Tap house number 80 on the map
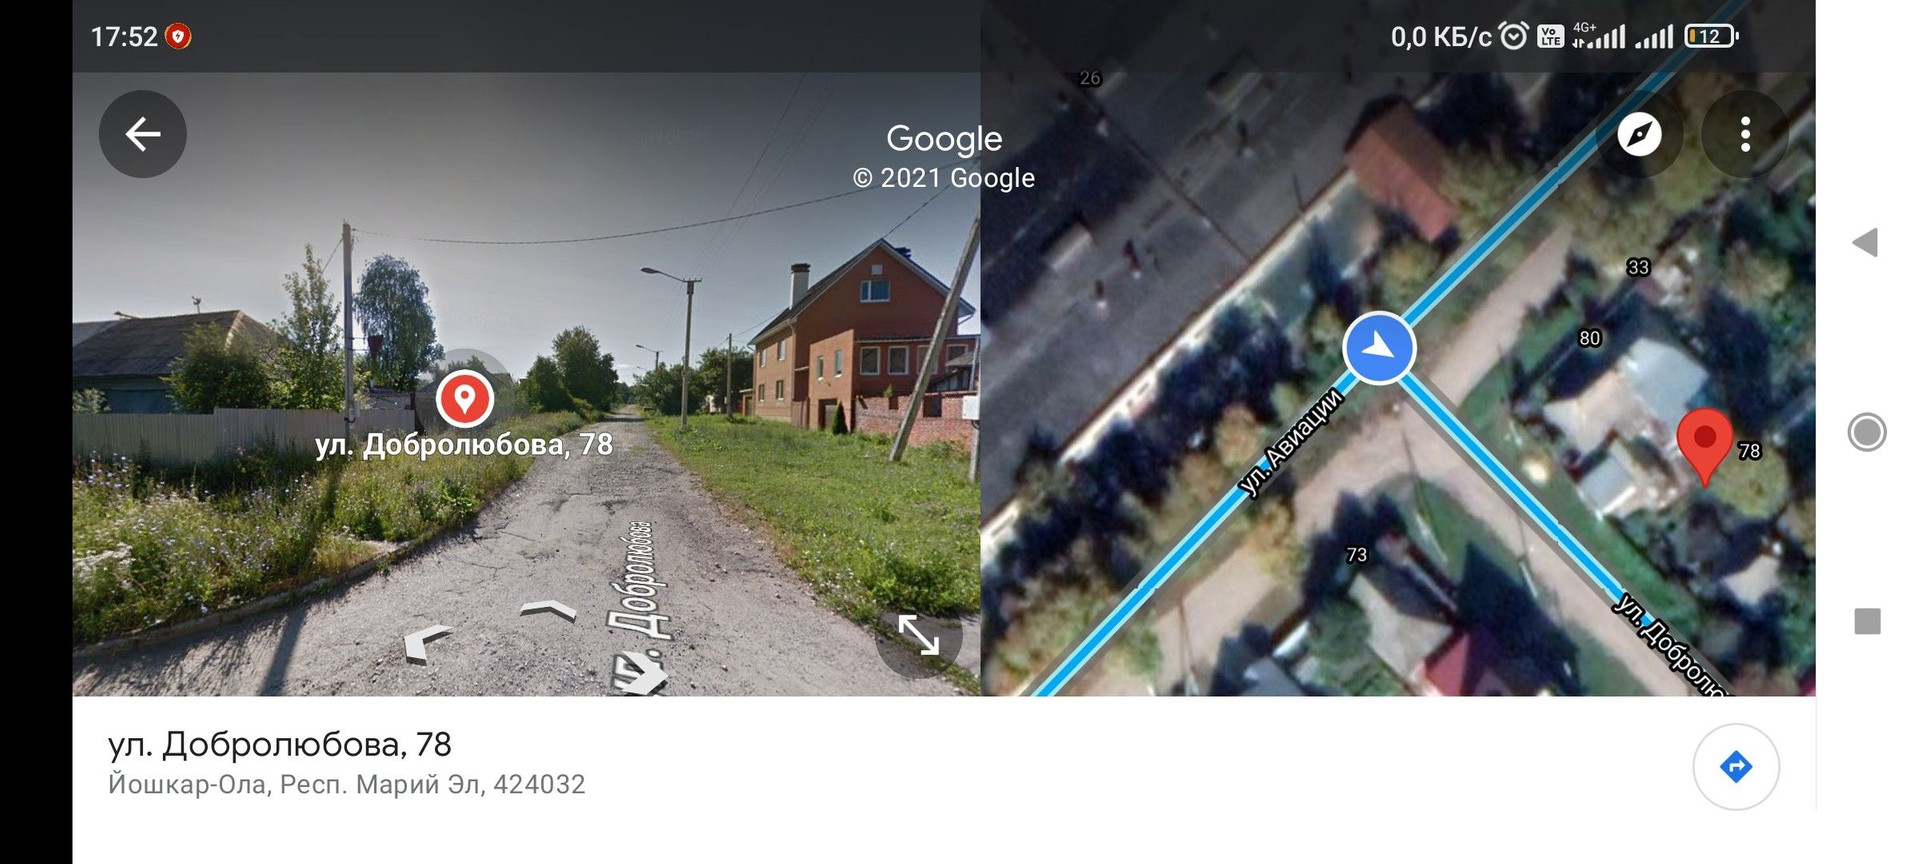Screen dimensions: 1920x864 tap(1590, 338)
